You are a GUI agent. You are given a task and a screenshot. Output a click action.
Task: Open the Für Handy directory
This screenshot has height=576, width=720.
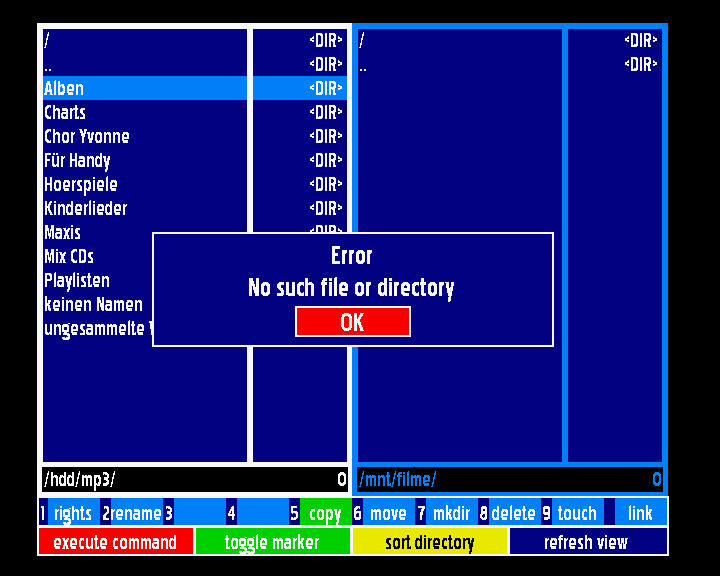(x=77, y=160)
